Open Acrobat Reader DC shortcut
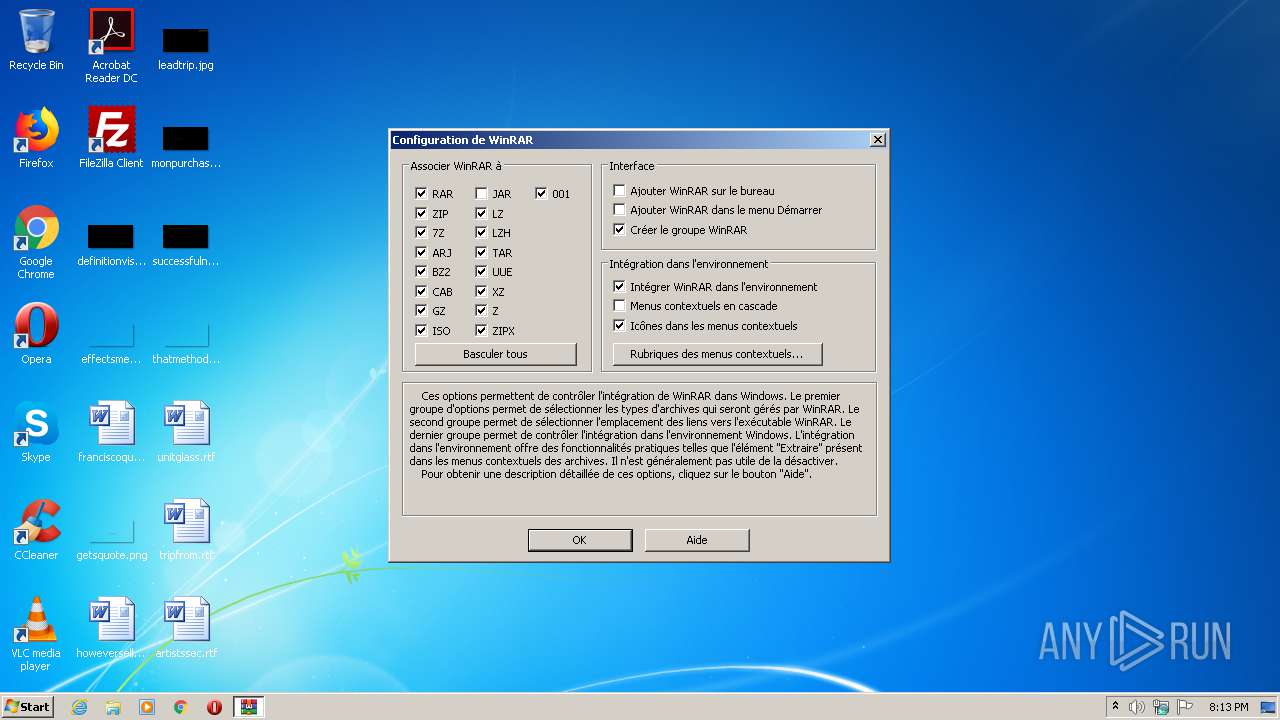The image size is (1280, 720). tap(111, 45)
